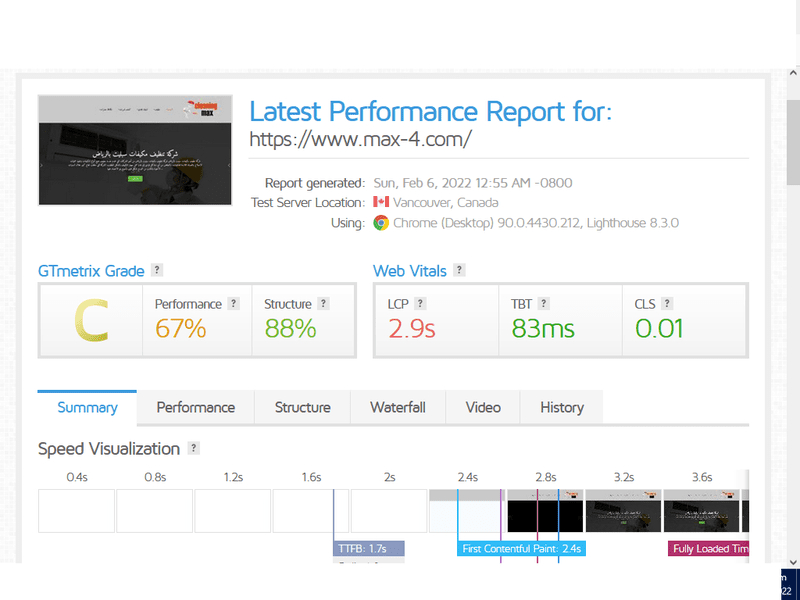Image resolution: width=800 pixels, height=600 pixels.
Task: Click the help icon beside GTmetrix Grade
Action: pyautogui.click(x=157, y=271)
